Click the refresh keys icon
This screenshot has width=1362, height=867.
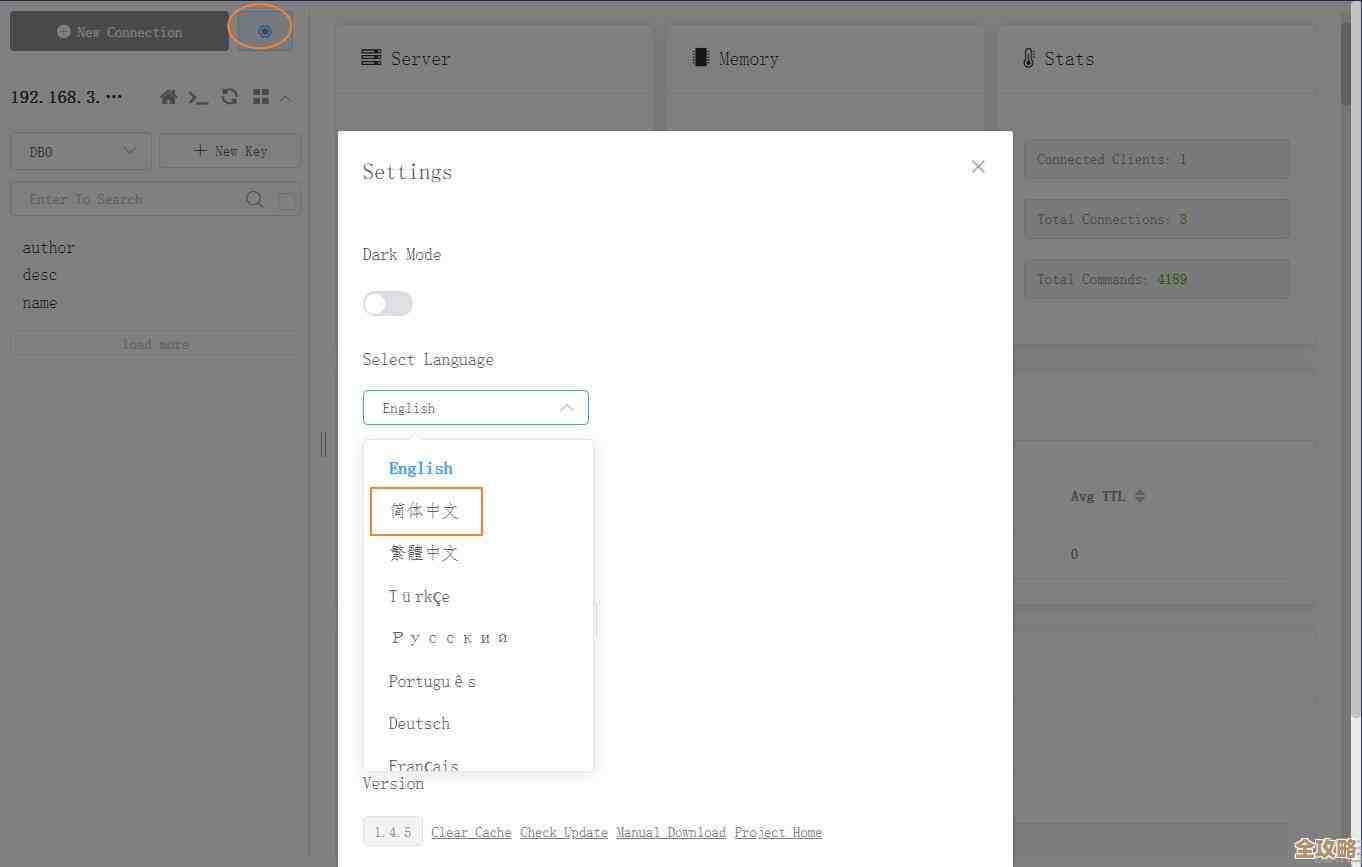point(229,97)
